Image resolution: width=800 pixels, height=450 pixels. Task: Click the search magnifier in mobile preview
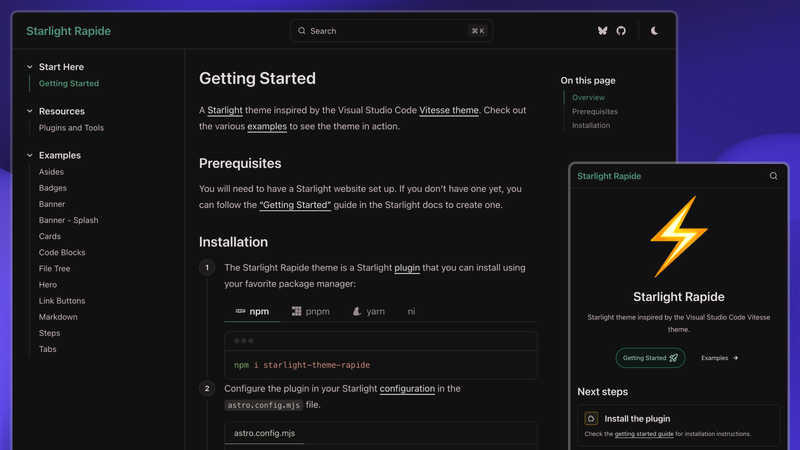click(773, 176)
